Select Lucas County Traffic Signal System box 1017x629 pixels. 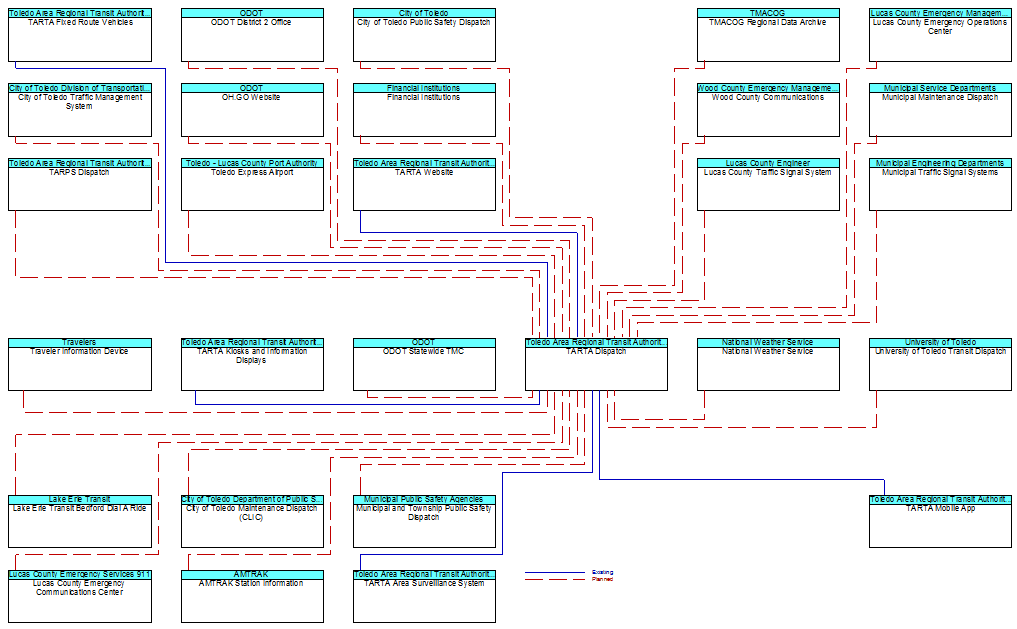[x=768, y=185]
